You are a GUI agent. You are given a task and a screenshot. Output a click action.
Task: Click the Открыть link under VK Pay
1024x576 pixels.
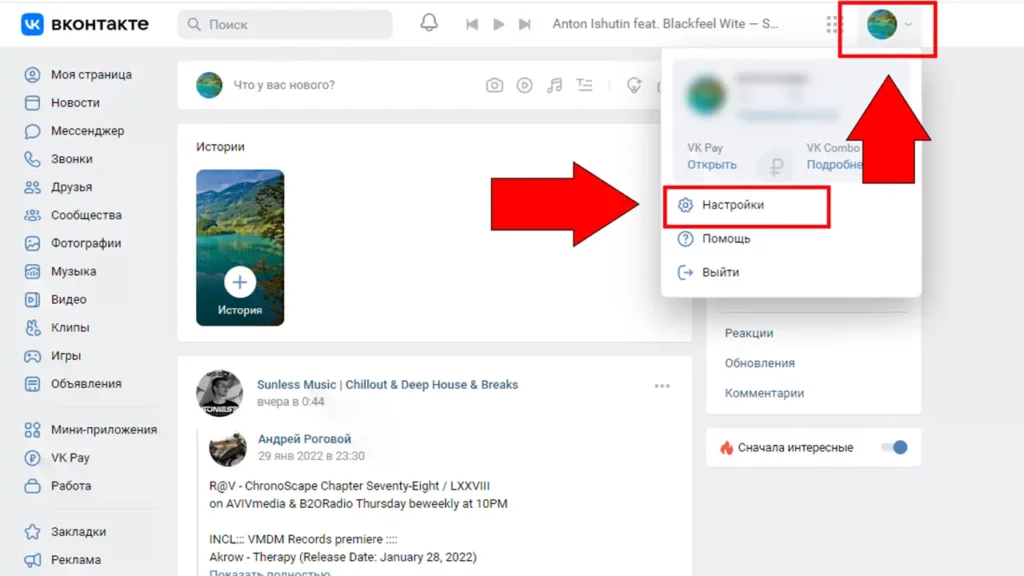(x=711, y=165)
